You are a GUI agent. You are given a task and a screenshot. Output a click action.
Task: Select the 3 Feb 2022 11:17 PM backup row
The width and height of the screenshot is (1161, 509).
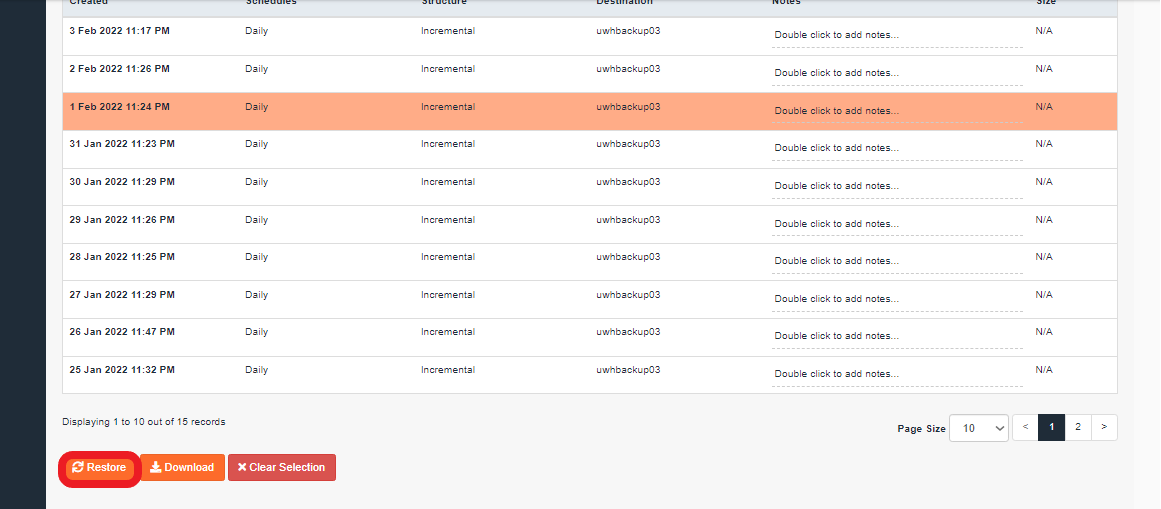(x=120, y=31)
